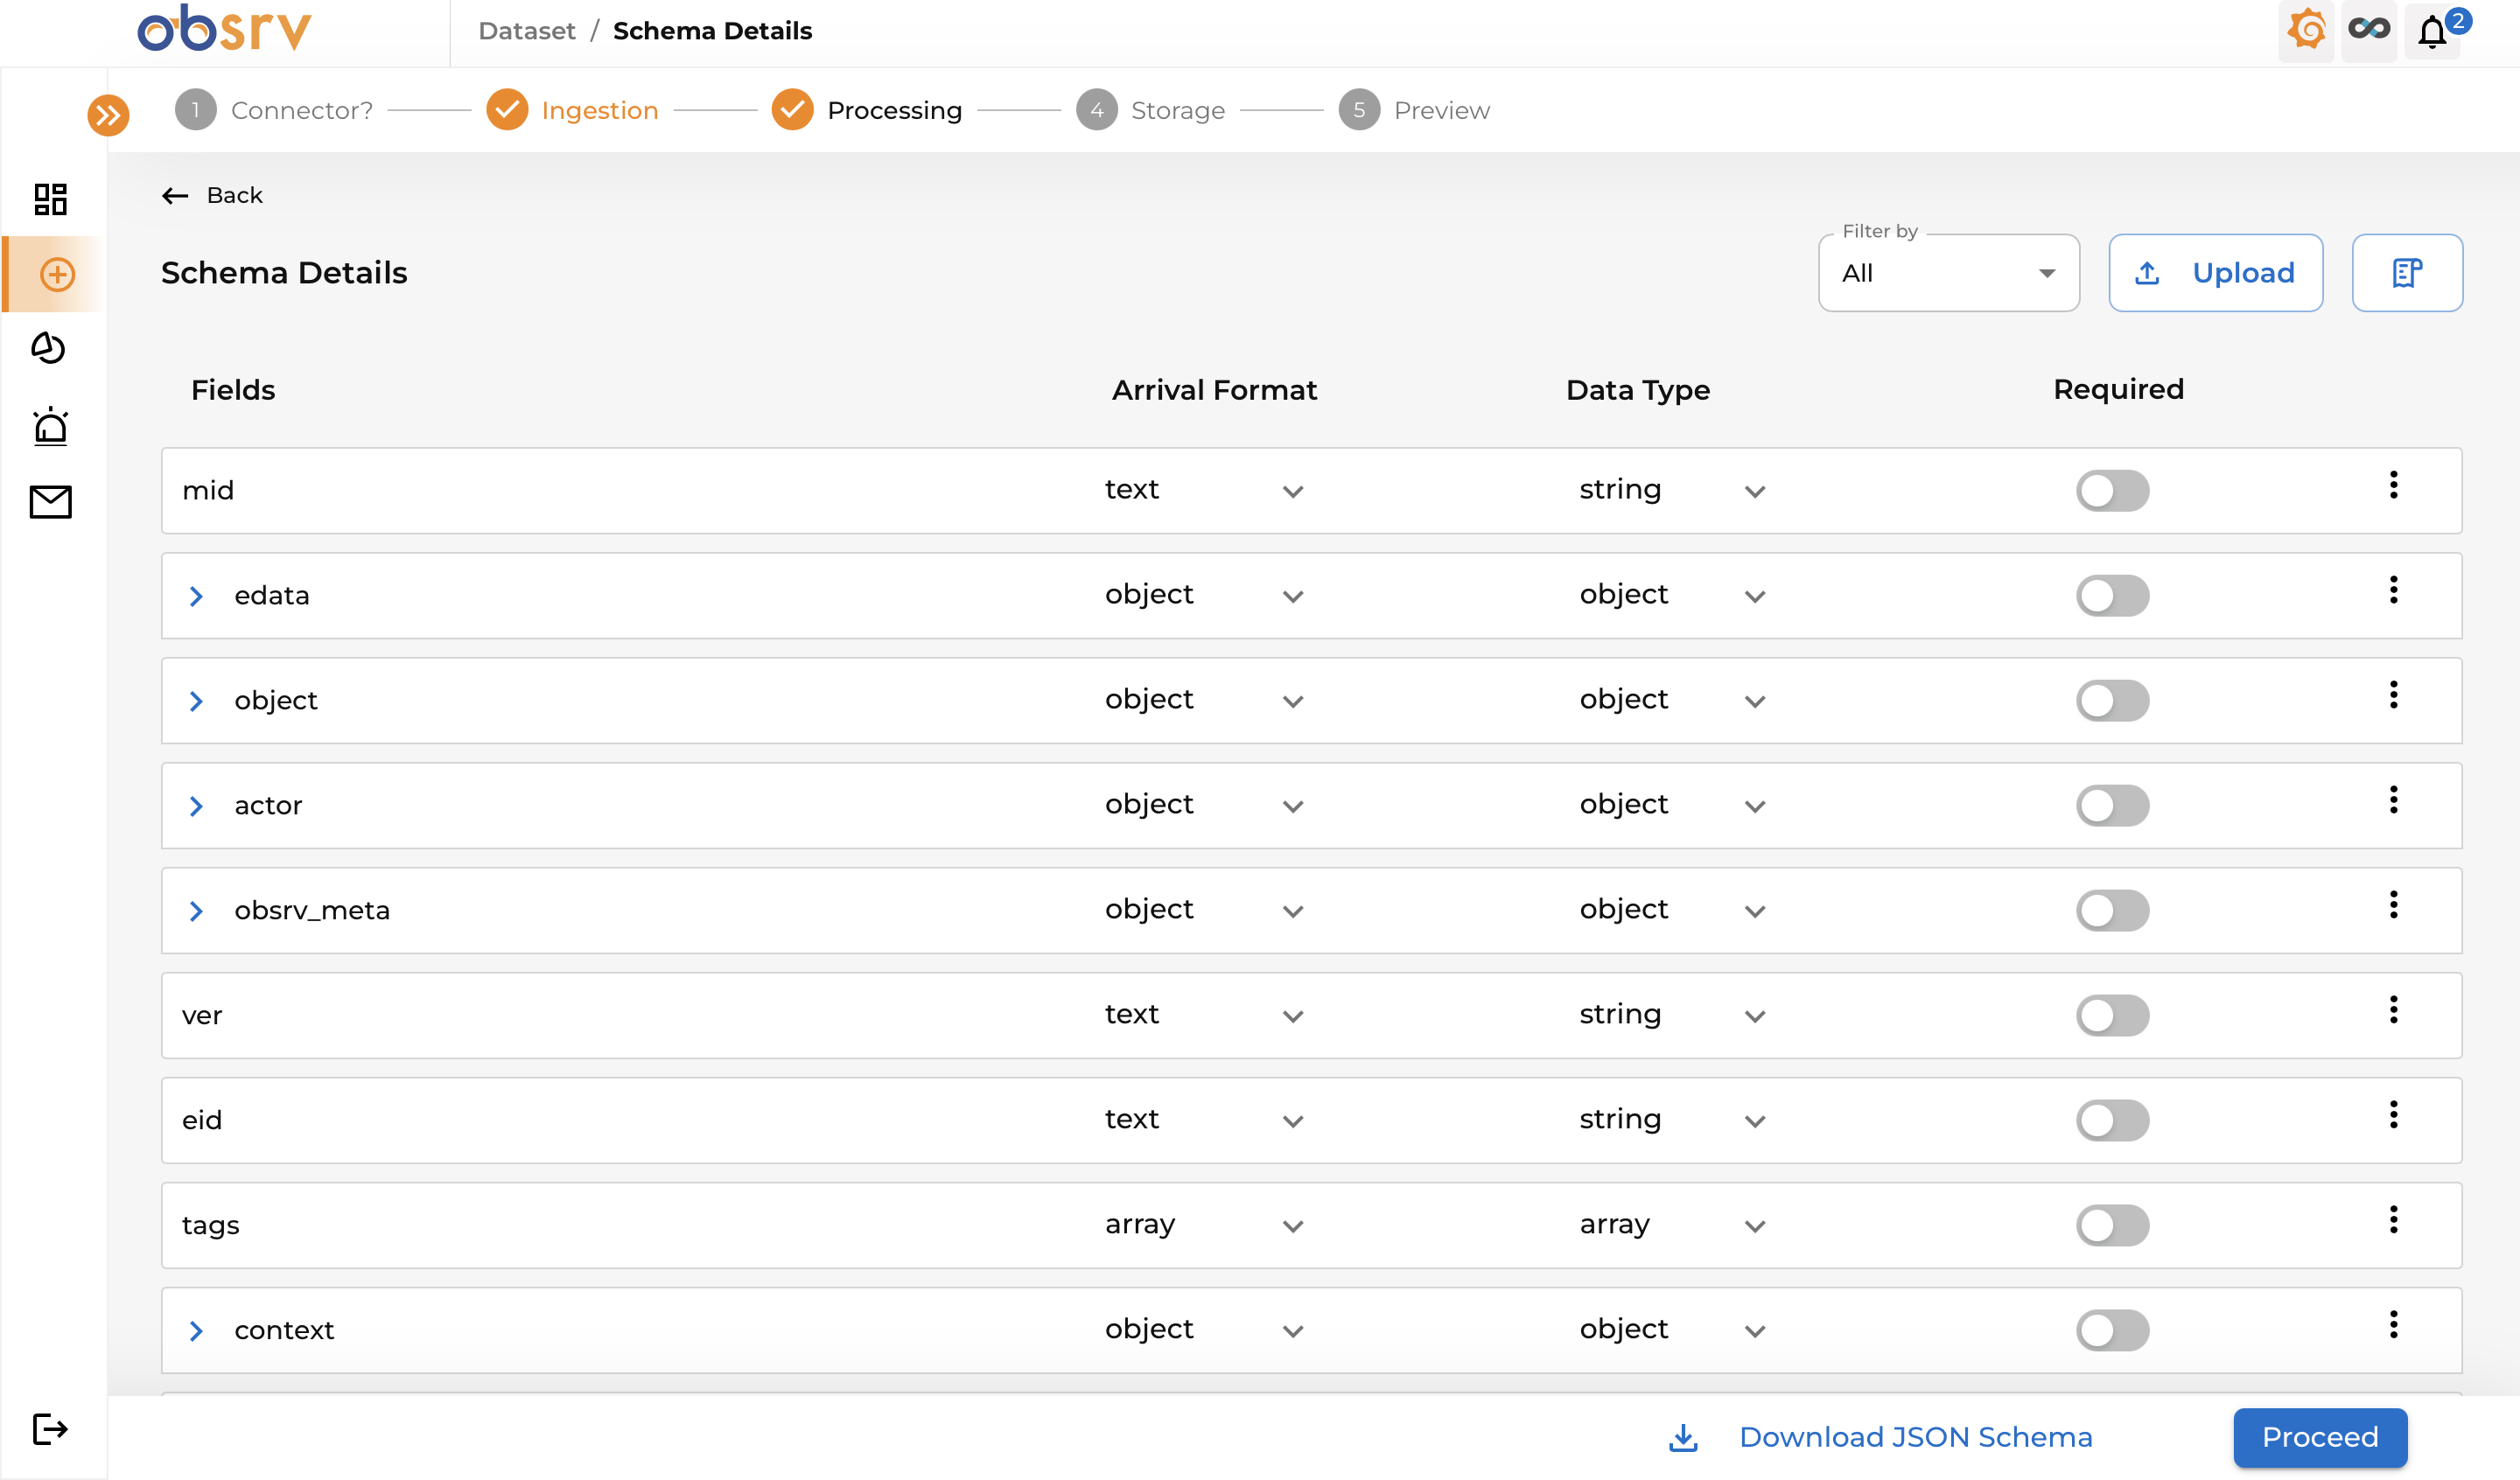Toggle Required switch for ver field

(x=2112, y=1016)
